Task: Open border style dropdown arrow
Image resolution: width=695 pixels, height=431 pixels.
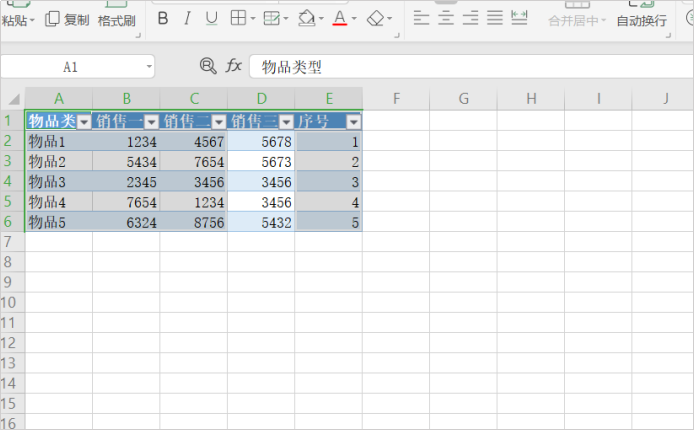Action: click(253, 19)
